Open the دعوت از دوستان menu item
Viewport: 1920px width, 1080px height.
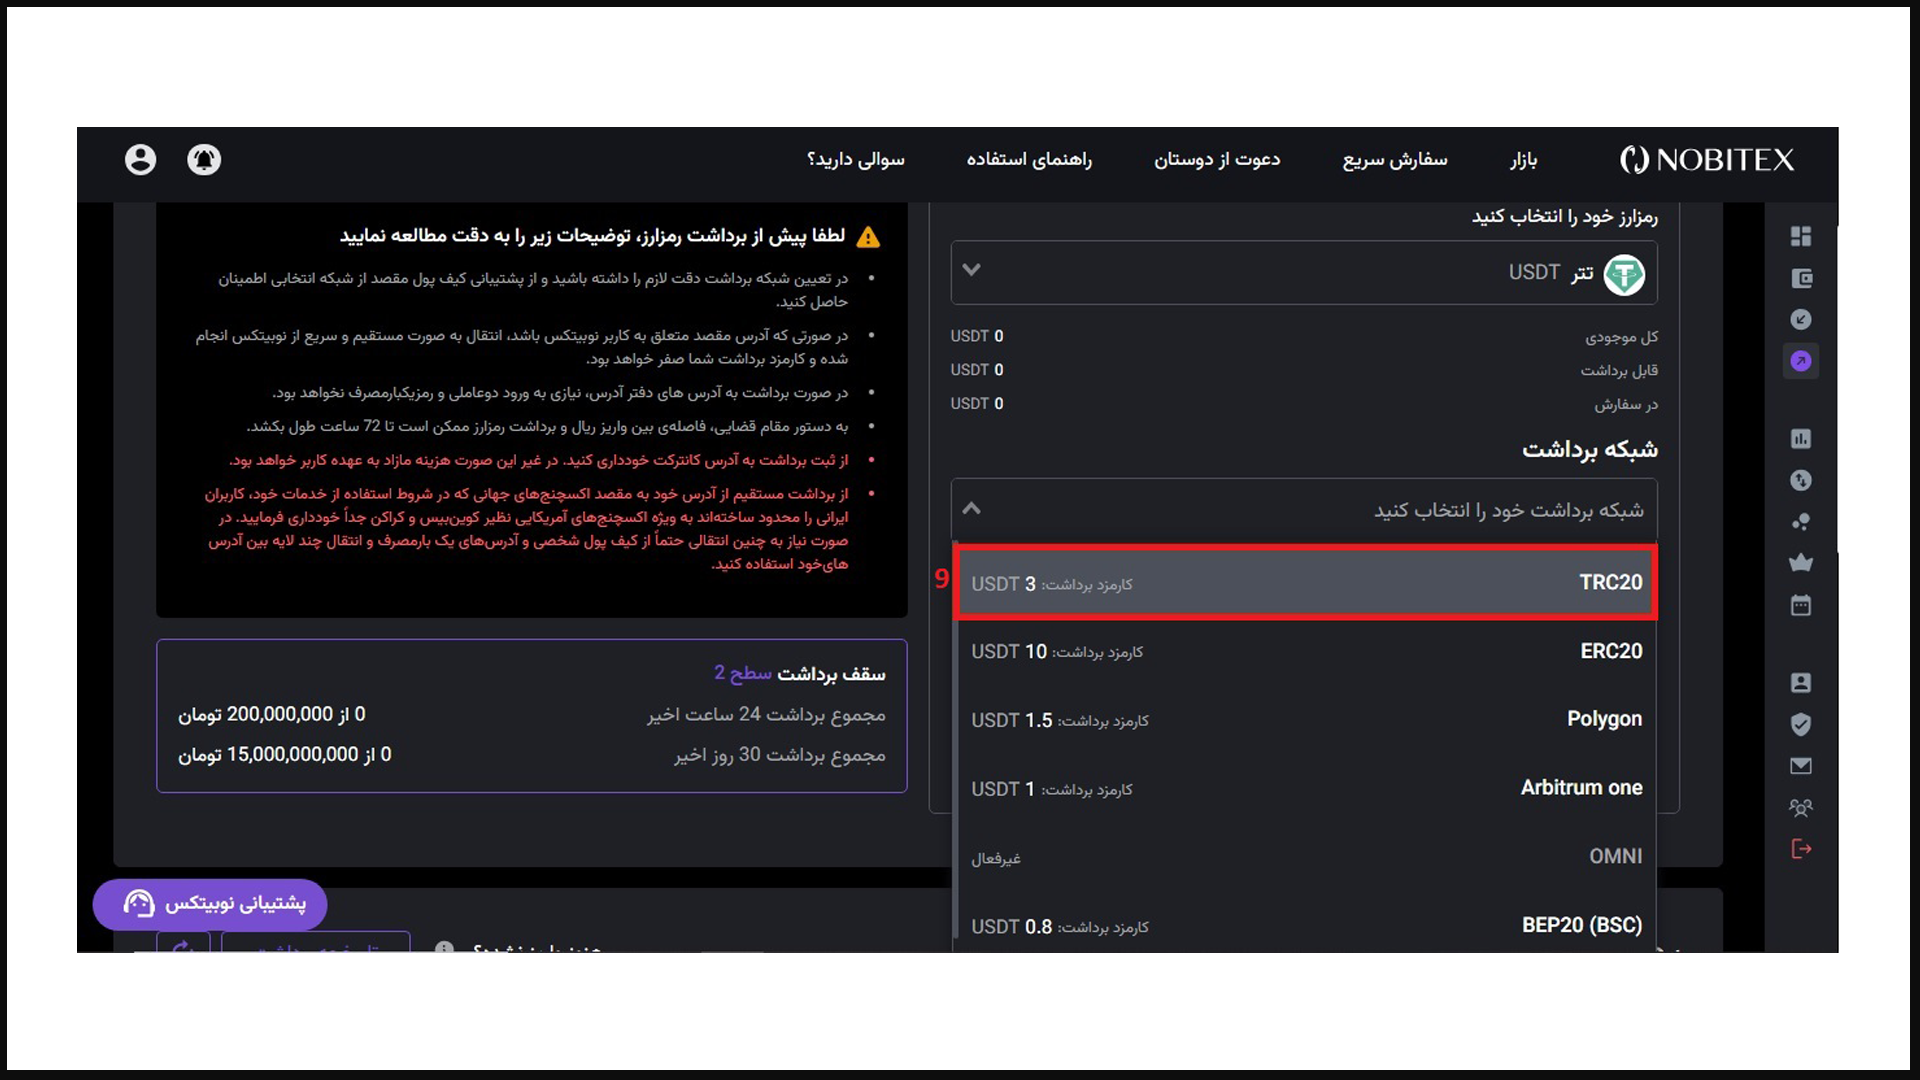click(1217, 160)
